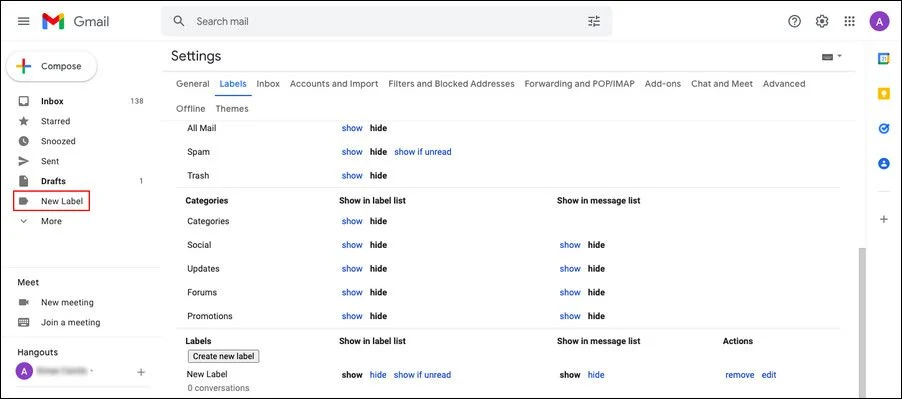Image resolution: width=902 pixels, height=399 pixels.
Task: Open the Support help icon
Action: [794, 21]
